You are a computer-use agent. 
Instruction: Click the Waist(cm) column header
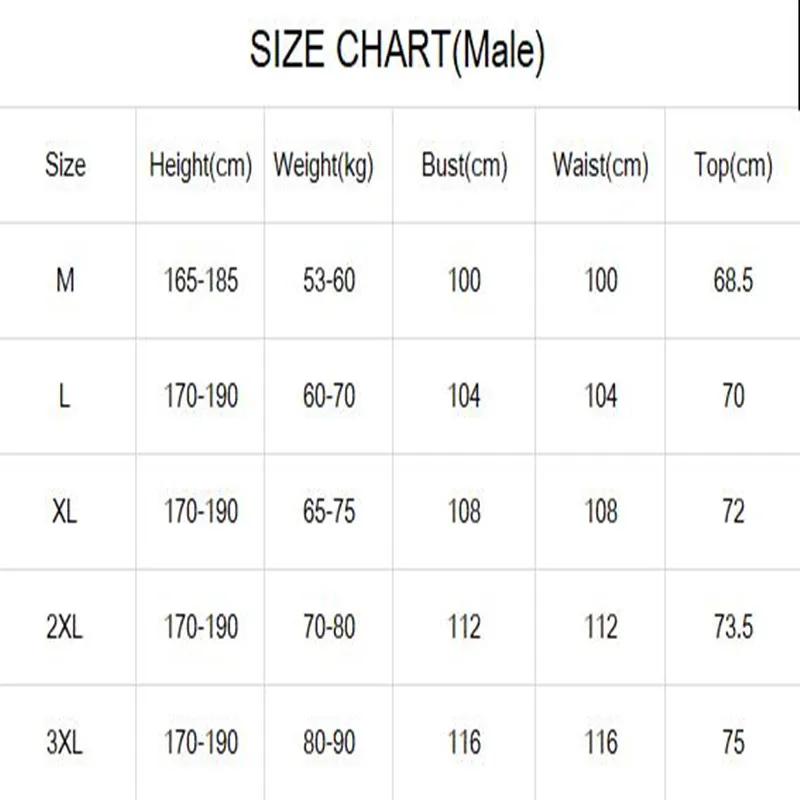[600, 165]
